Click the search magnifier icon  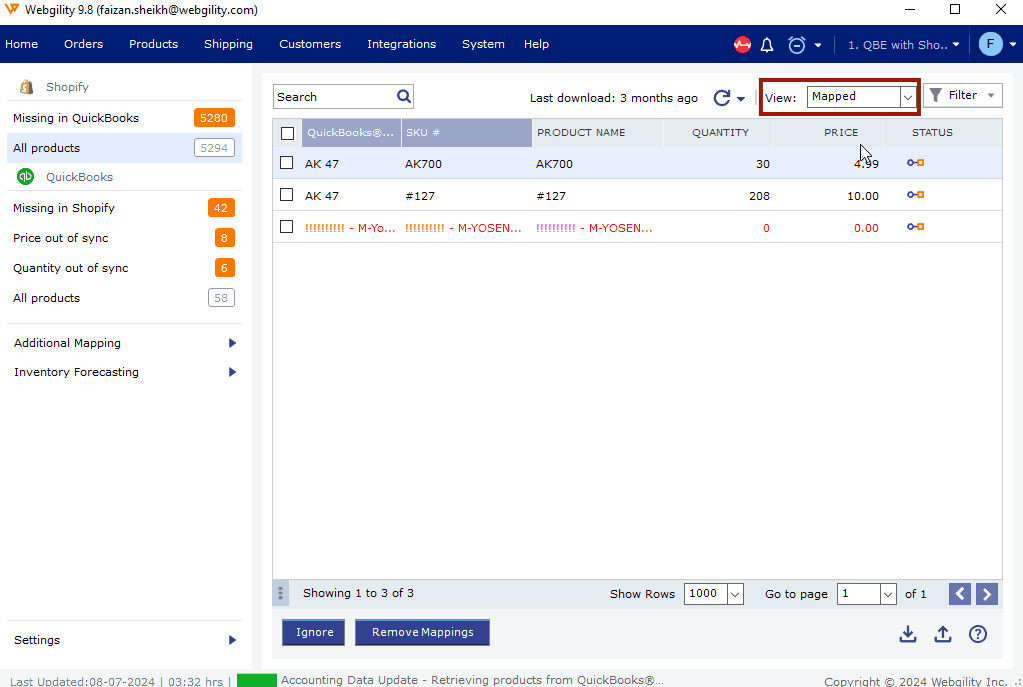pos(404,97)
